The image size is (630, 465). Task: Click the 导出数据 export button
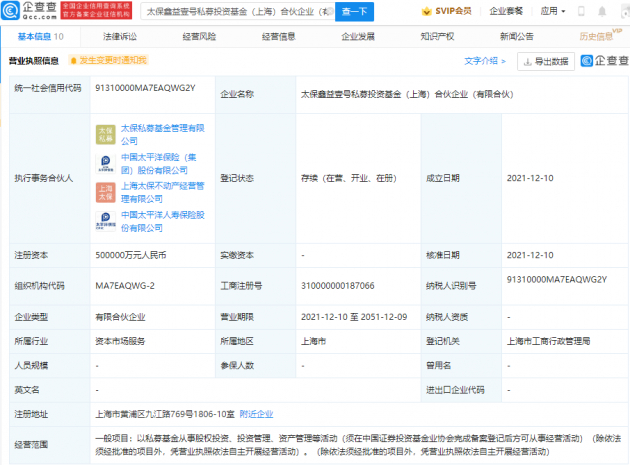[x=546, y=61]
